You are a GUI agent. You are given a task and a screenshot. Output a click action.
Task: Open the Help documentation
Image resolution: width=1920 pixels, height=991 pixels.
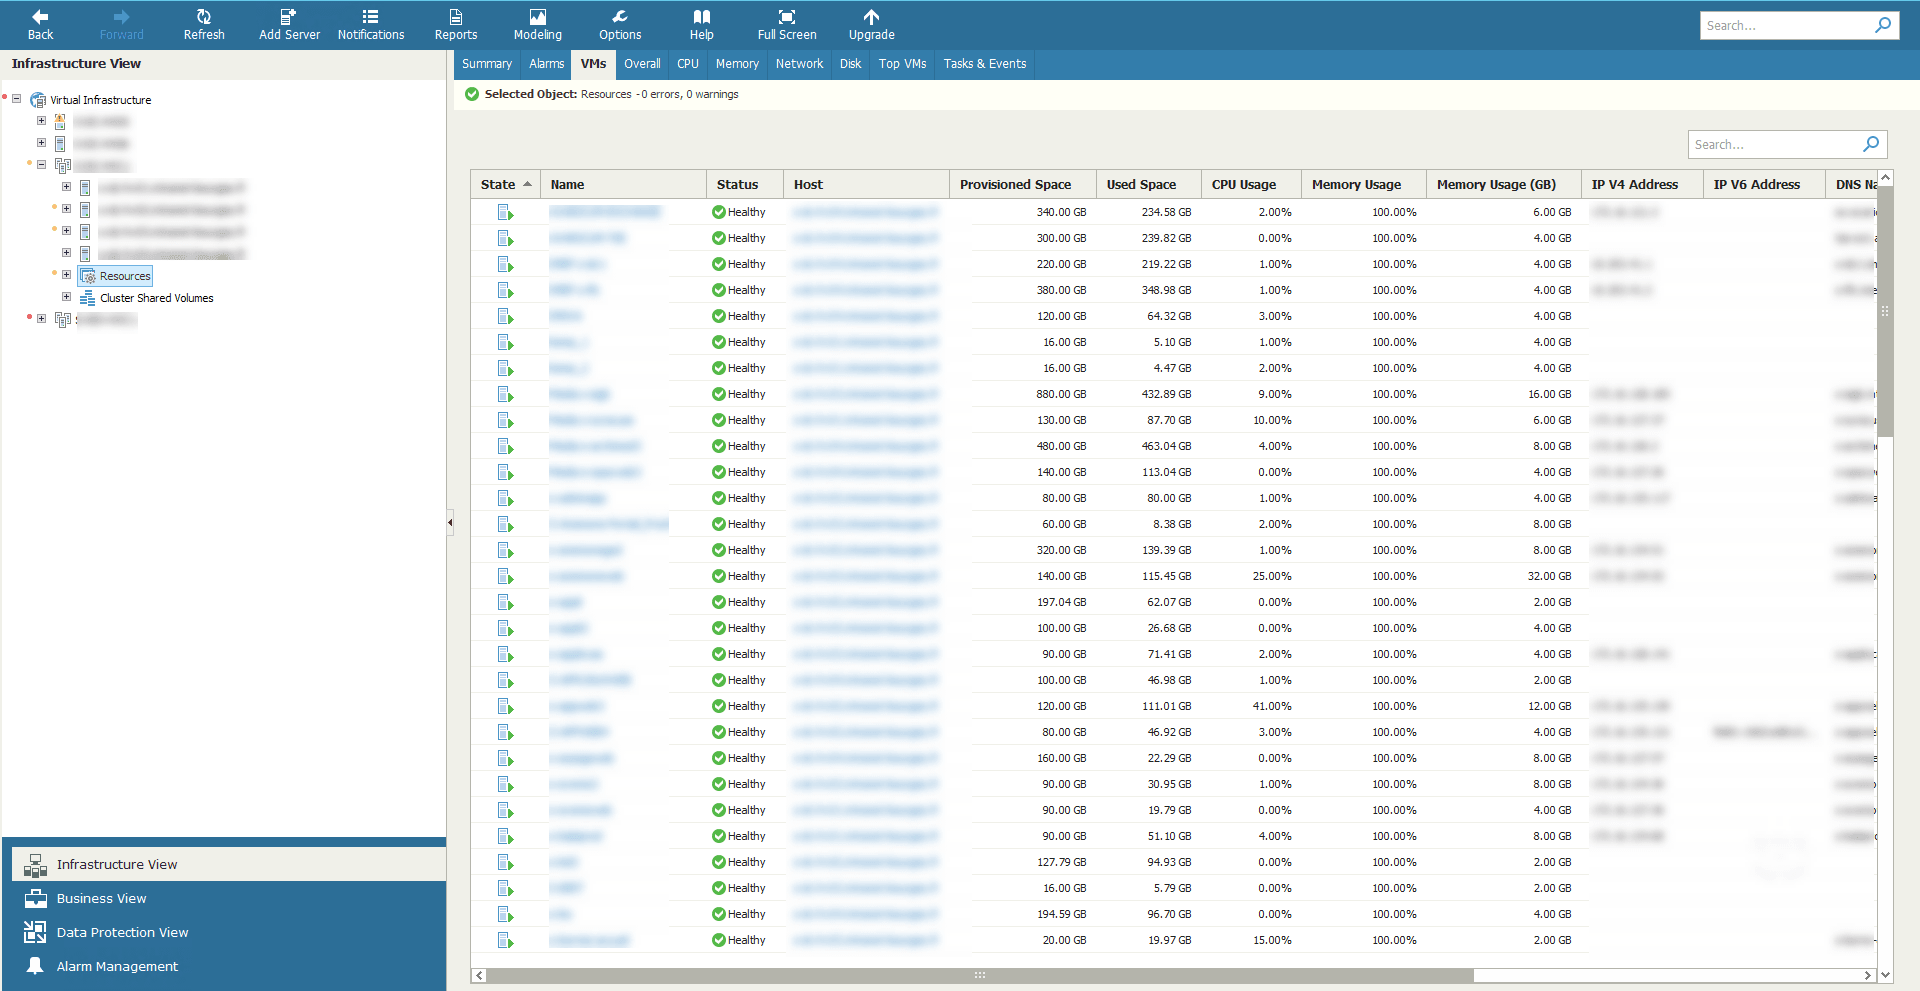tap(702, 25)
